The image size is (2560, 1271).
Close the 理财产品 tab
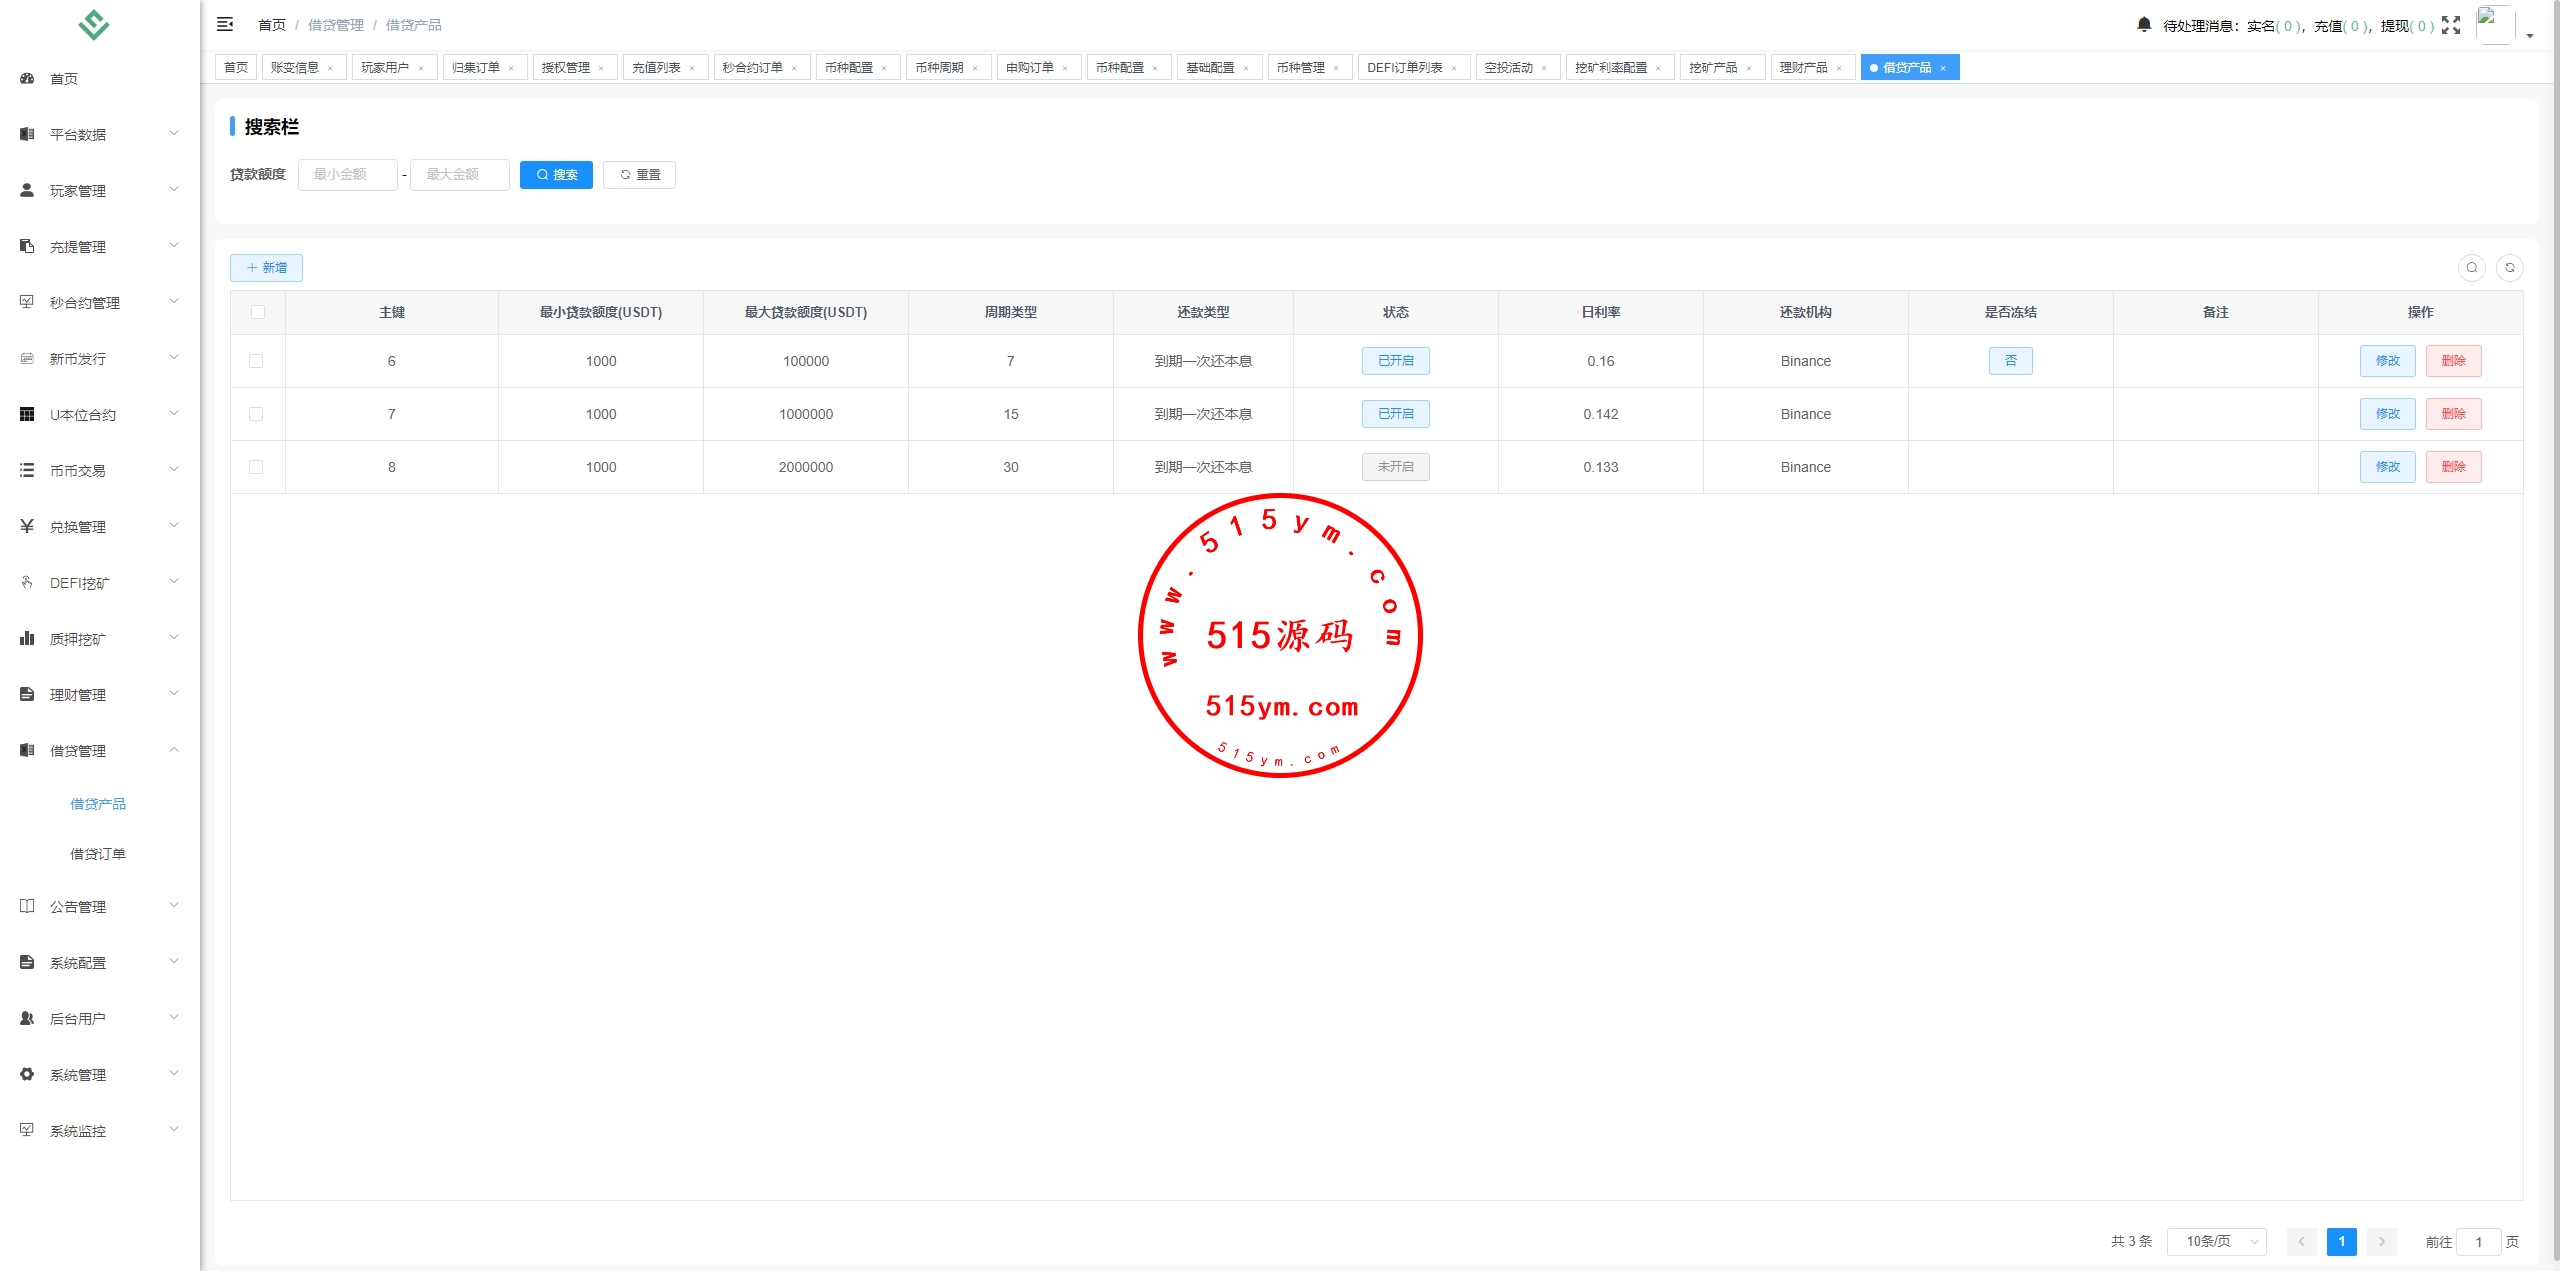(1839, 68)
